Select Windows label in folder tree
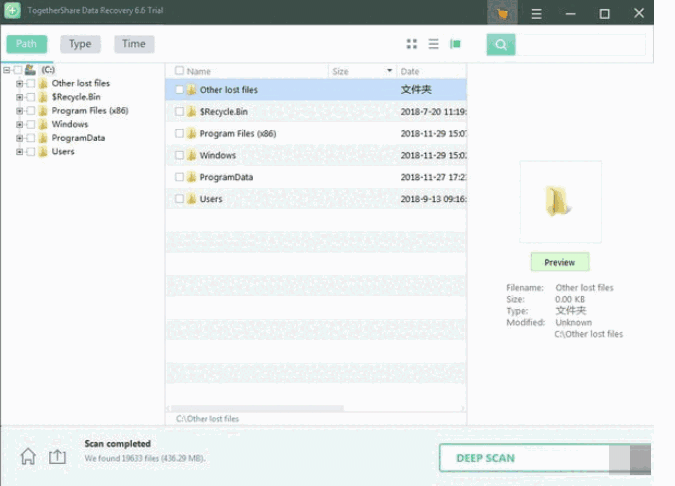 (70, 124)
